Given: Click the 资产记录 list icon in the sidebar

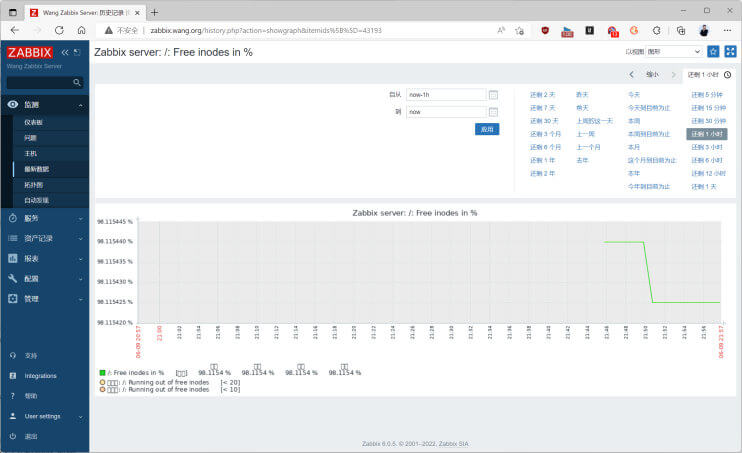Looking at the screenshot, I should pos(13,238).
